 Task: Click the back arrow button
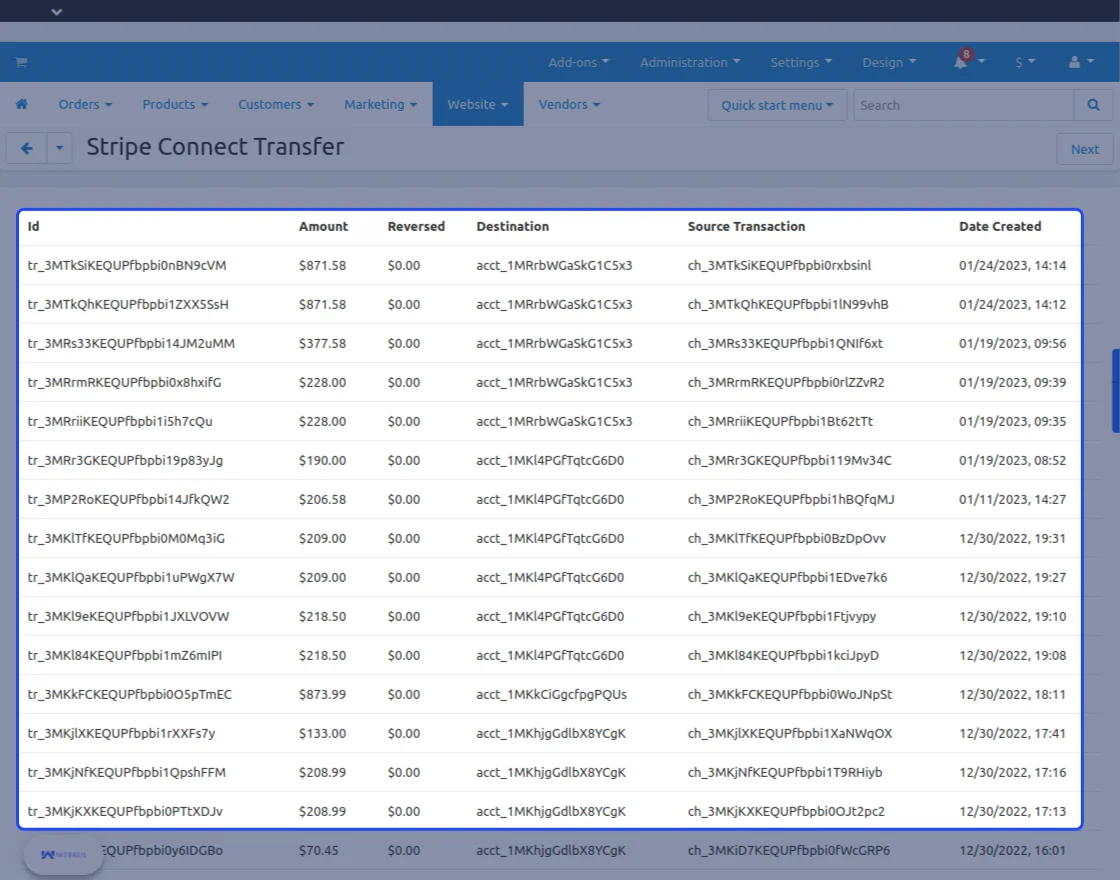click(x=26, y=149)
